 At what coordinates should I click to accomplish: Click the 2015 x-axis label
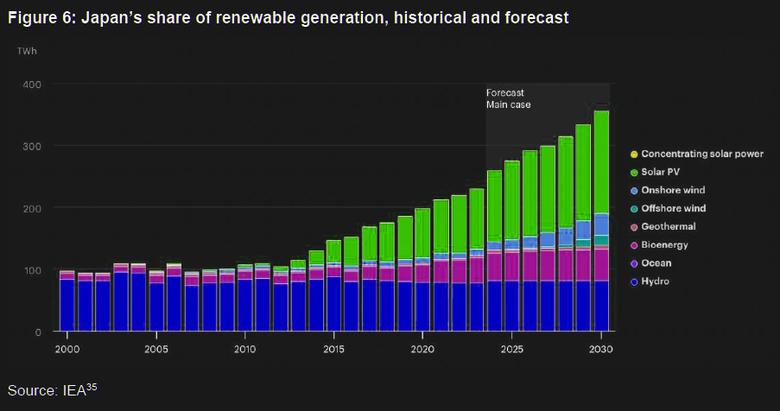click(x=334, y=349)
